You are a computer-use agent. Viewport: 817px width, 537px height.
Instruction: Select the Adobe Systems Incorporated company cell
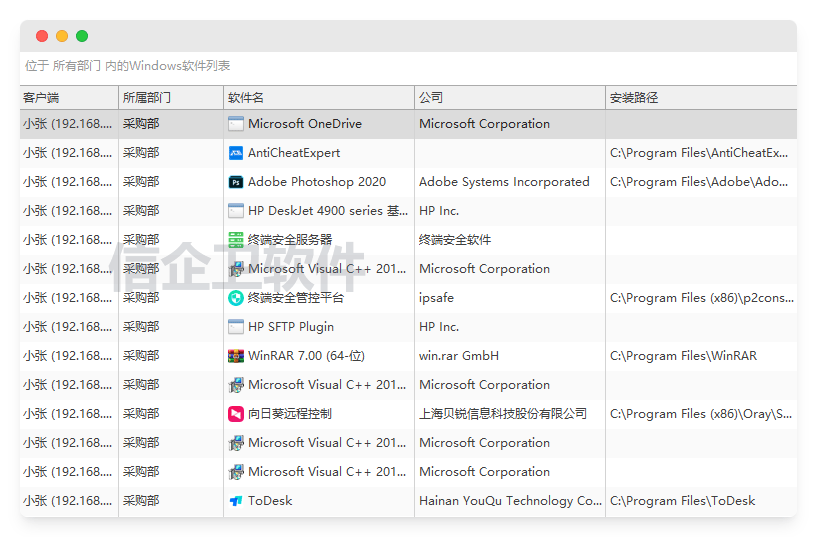tap(504, 182)
